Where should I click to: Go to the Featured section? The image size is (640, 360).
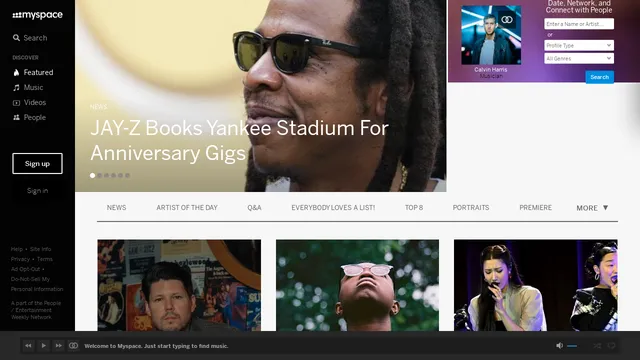click(x=33, y=72)
